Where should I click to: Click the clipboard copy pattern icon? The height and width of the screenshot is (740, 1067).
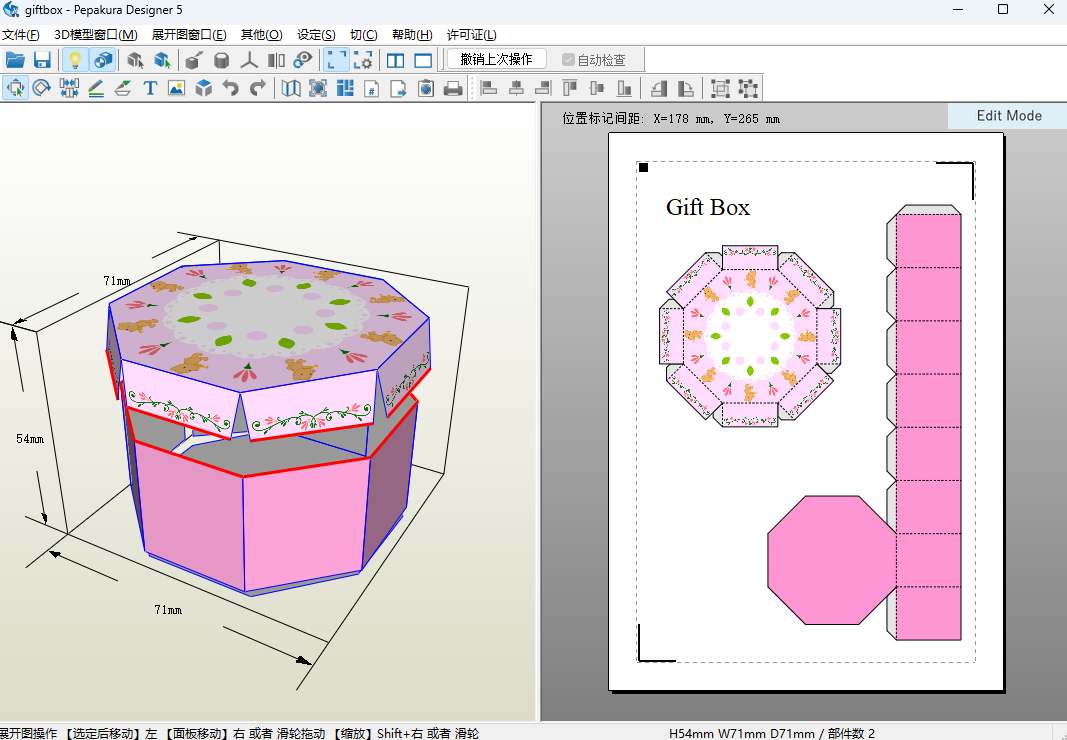[426, 88]
